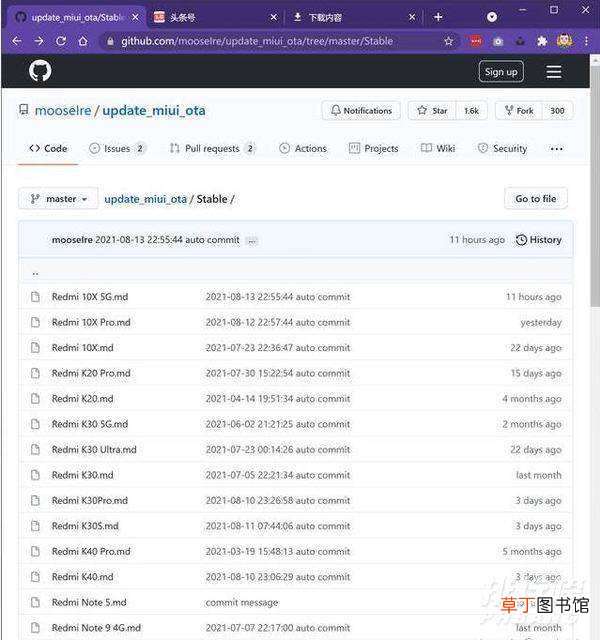
Task: Open the Pull requests tab
Action: click(x=213, y=149)
